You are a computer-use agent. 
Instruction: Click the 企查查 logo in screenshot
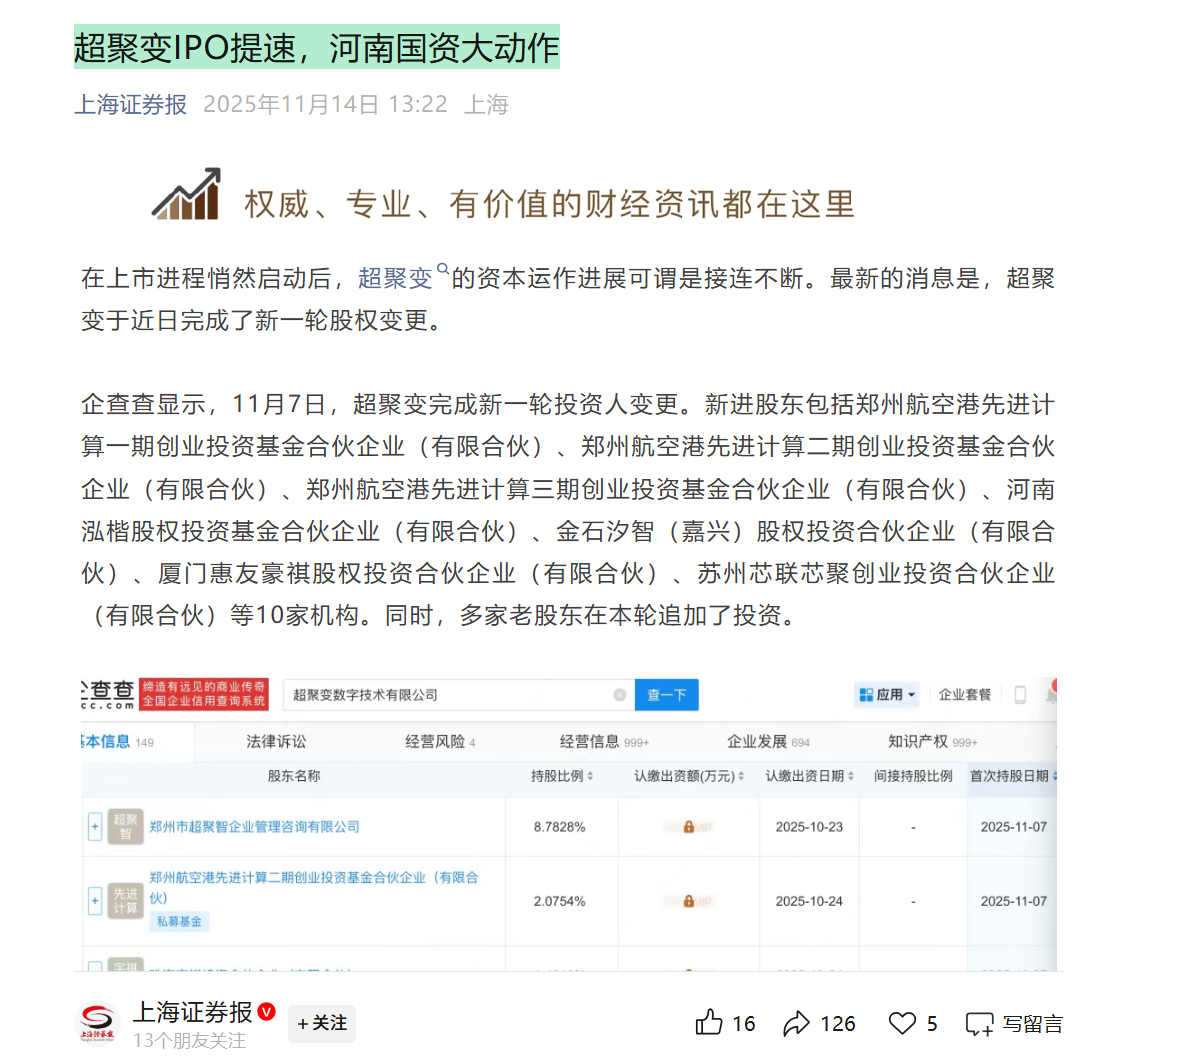tap(108, 695)
